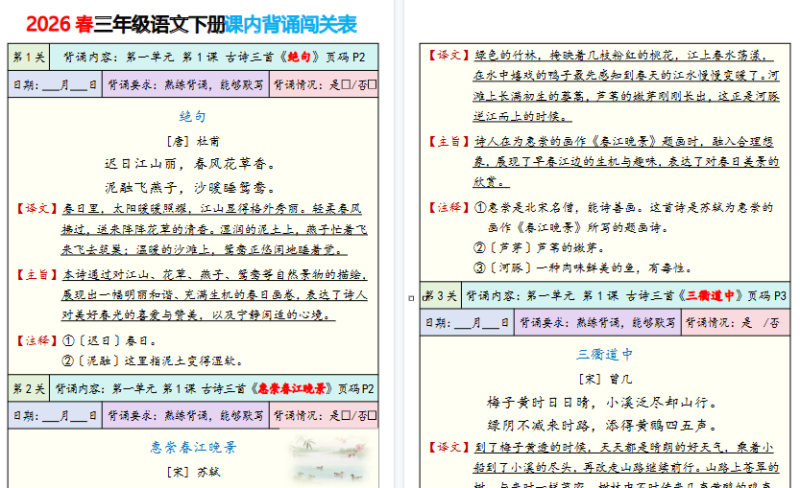Click 背诵要求 cell under 第2关

point(186,416)
